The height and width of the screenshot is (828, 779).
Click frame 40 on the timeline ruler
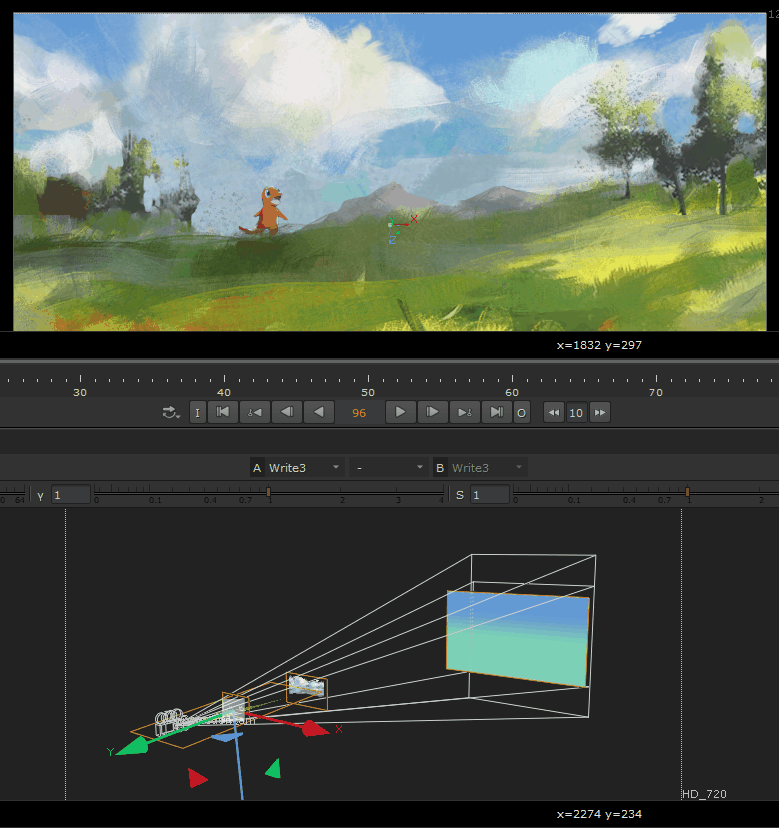224,392
